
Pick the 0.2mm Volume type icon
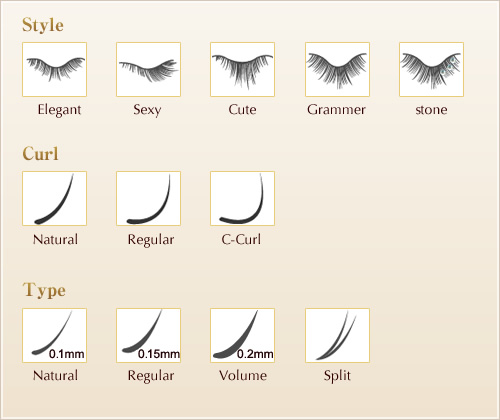pyautogui.click(x=242, y=335)
